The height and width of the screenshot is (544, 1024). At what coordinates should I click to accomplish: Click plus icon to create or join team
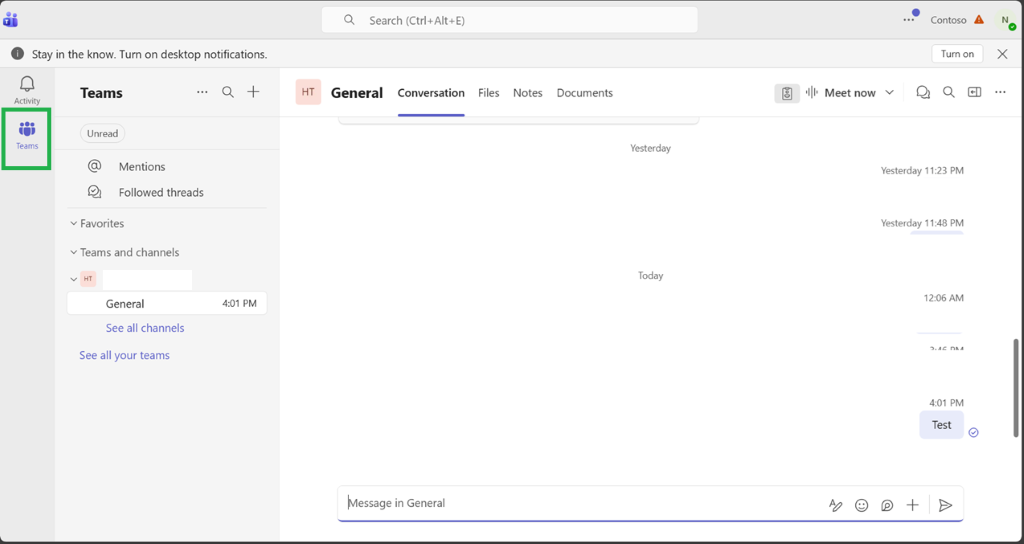click(253, 92)
